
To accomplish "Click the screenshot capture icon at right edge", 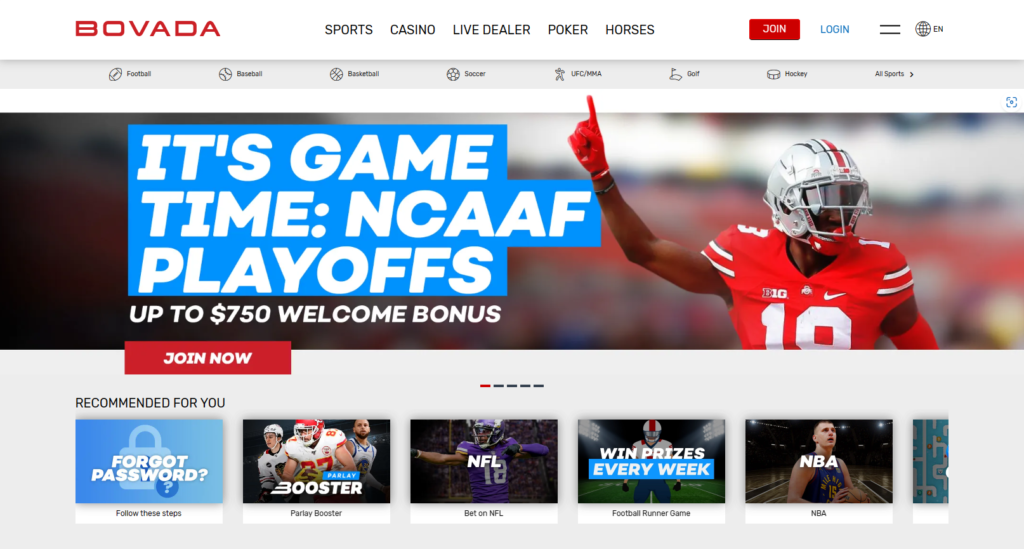I will click(x=1012, y=102).
